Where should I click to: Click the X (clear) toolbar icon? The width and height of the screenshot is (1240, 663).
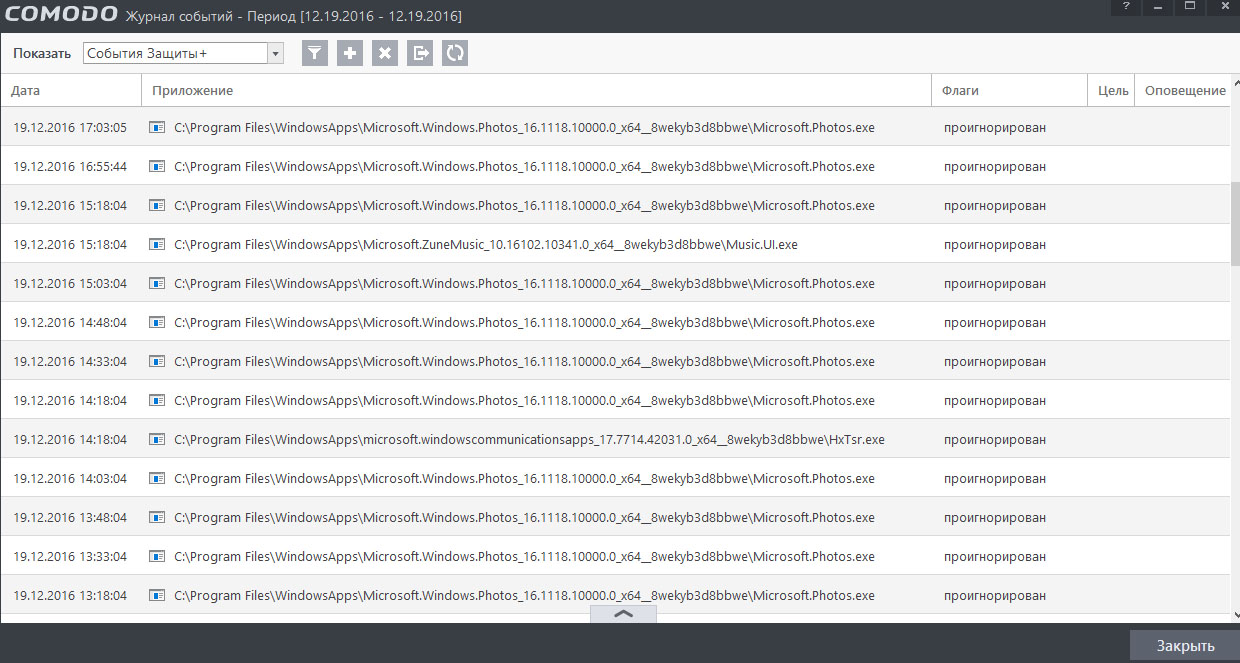[x=385, y=53]
